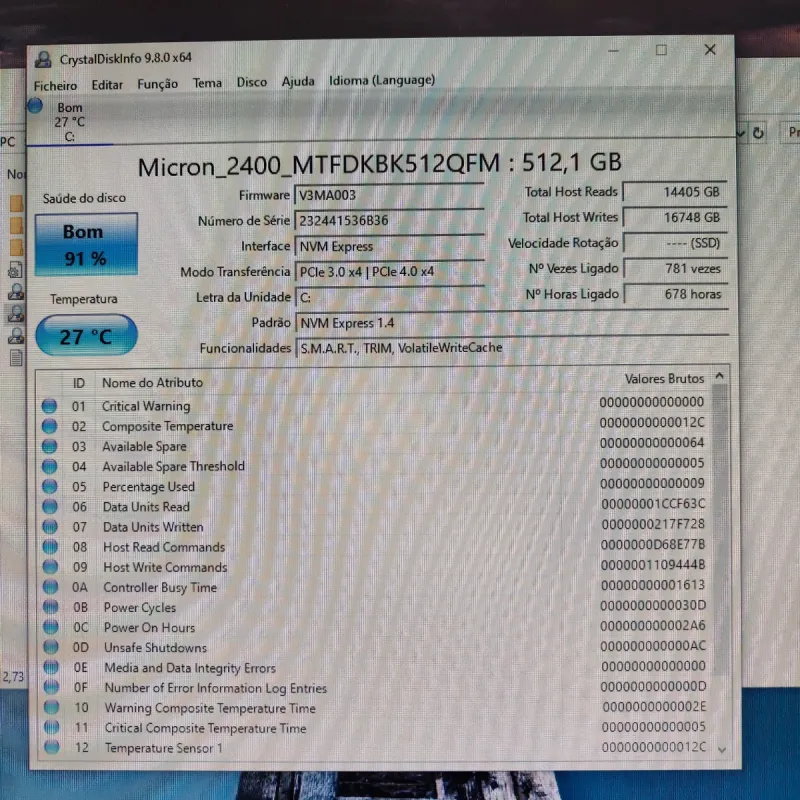800x800 pixels.
Task: Maximize the CrystalDiskInfo window
Action: (661, 50)
